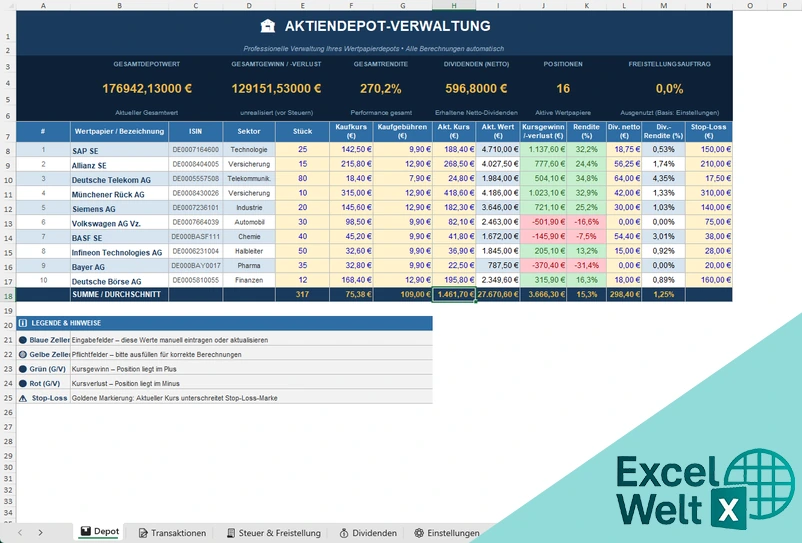Click Deutsche Telekom Div.-Rendite 4,35%
The image size is (802, 543).
(x=663, y=179)
